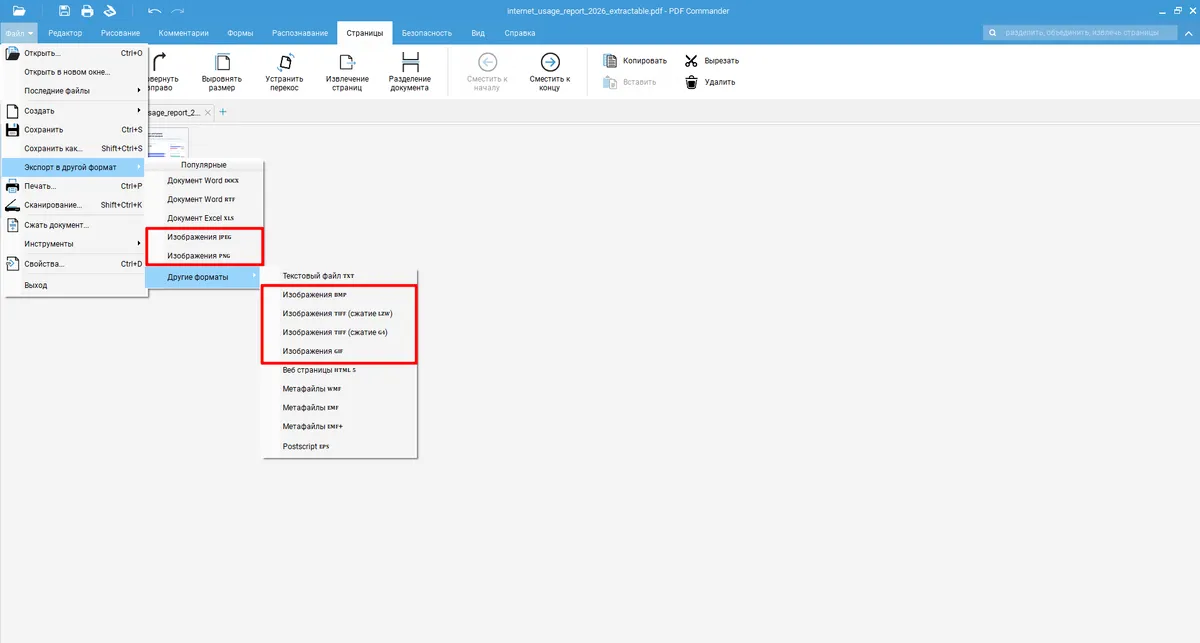Image resolution: width=1200 pixels, height=643 pixels.
Task: Choose Открыть... in the File menu
Action: coord(74,53)
